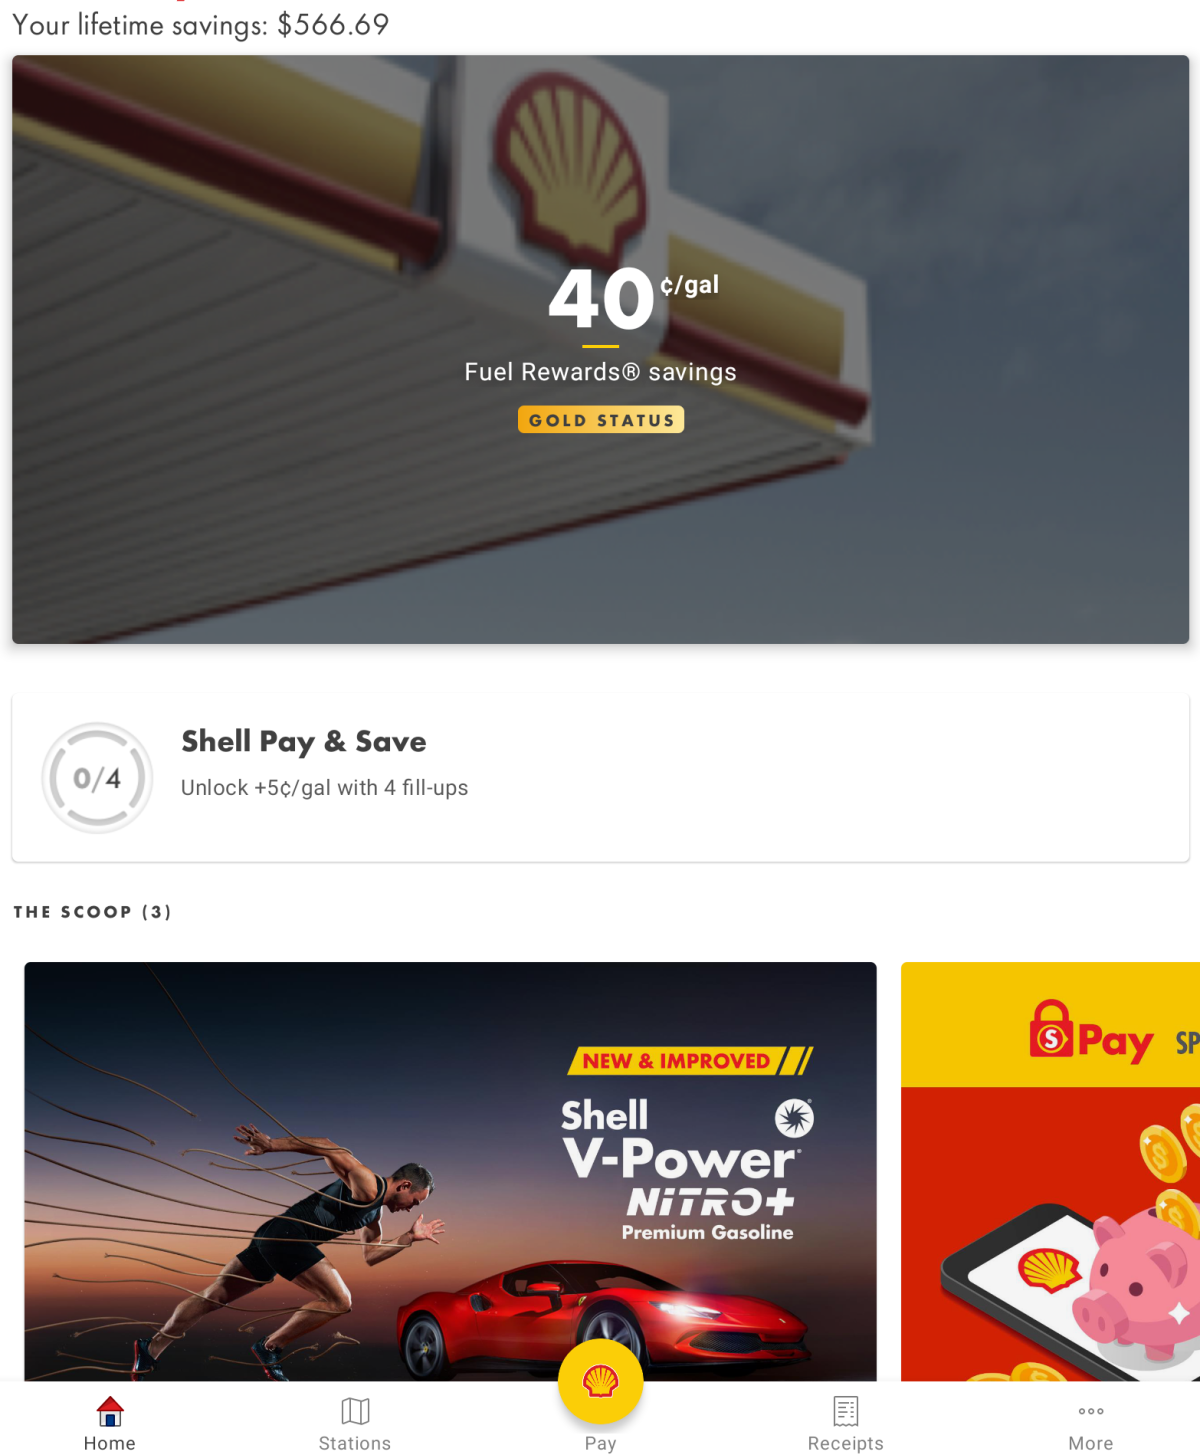Tap the yellow Shell Pay button
This screenshot has width=1200, height=1455.
(600, 1382)
